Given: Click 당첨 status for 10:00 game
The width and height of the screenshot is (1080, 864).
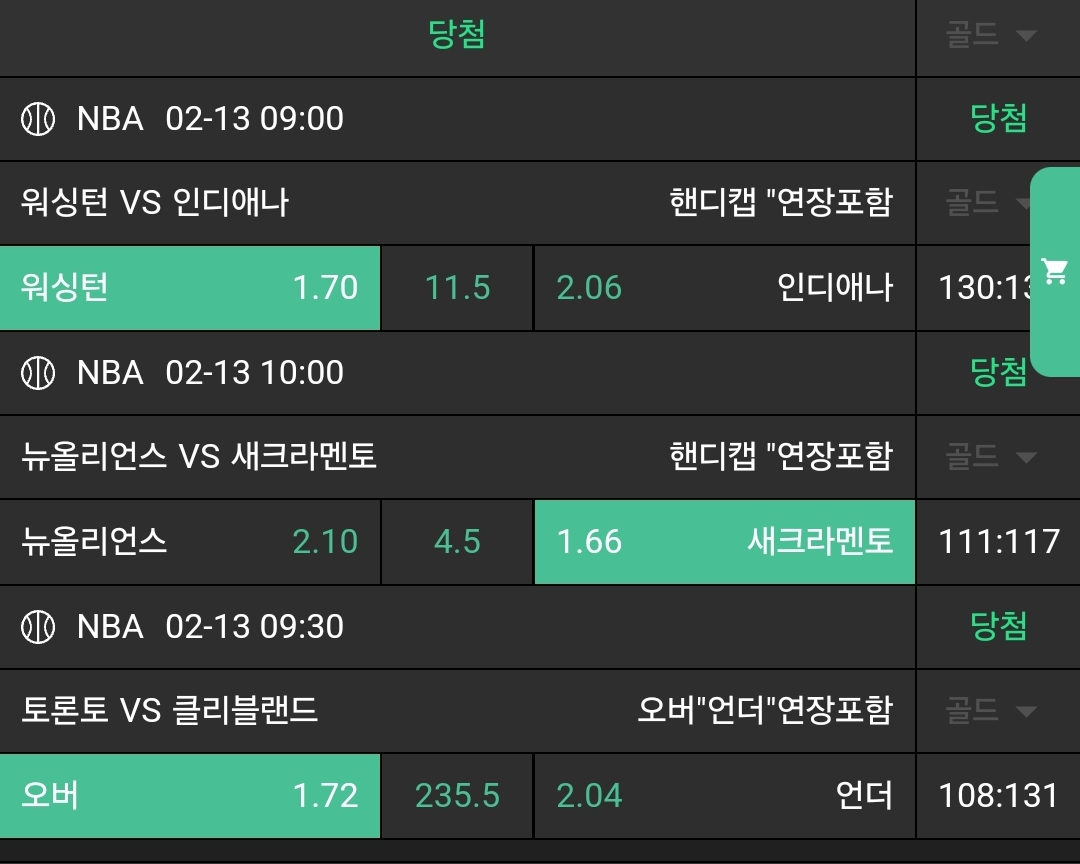Looking at the screenshot, I should pyautogui.click(x=998, y=373).
